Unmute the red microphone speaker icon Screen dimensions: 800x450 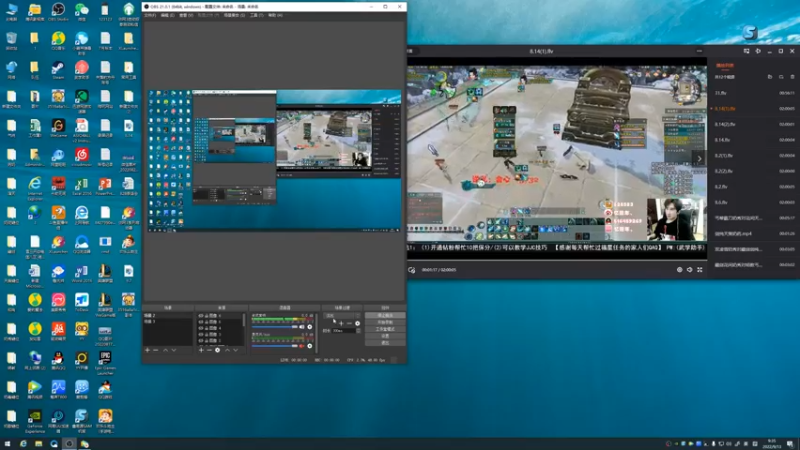click(302, 346)
